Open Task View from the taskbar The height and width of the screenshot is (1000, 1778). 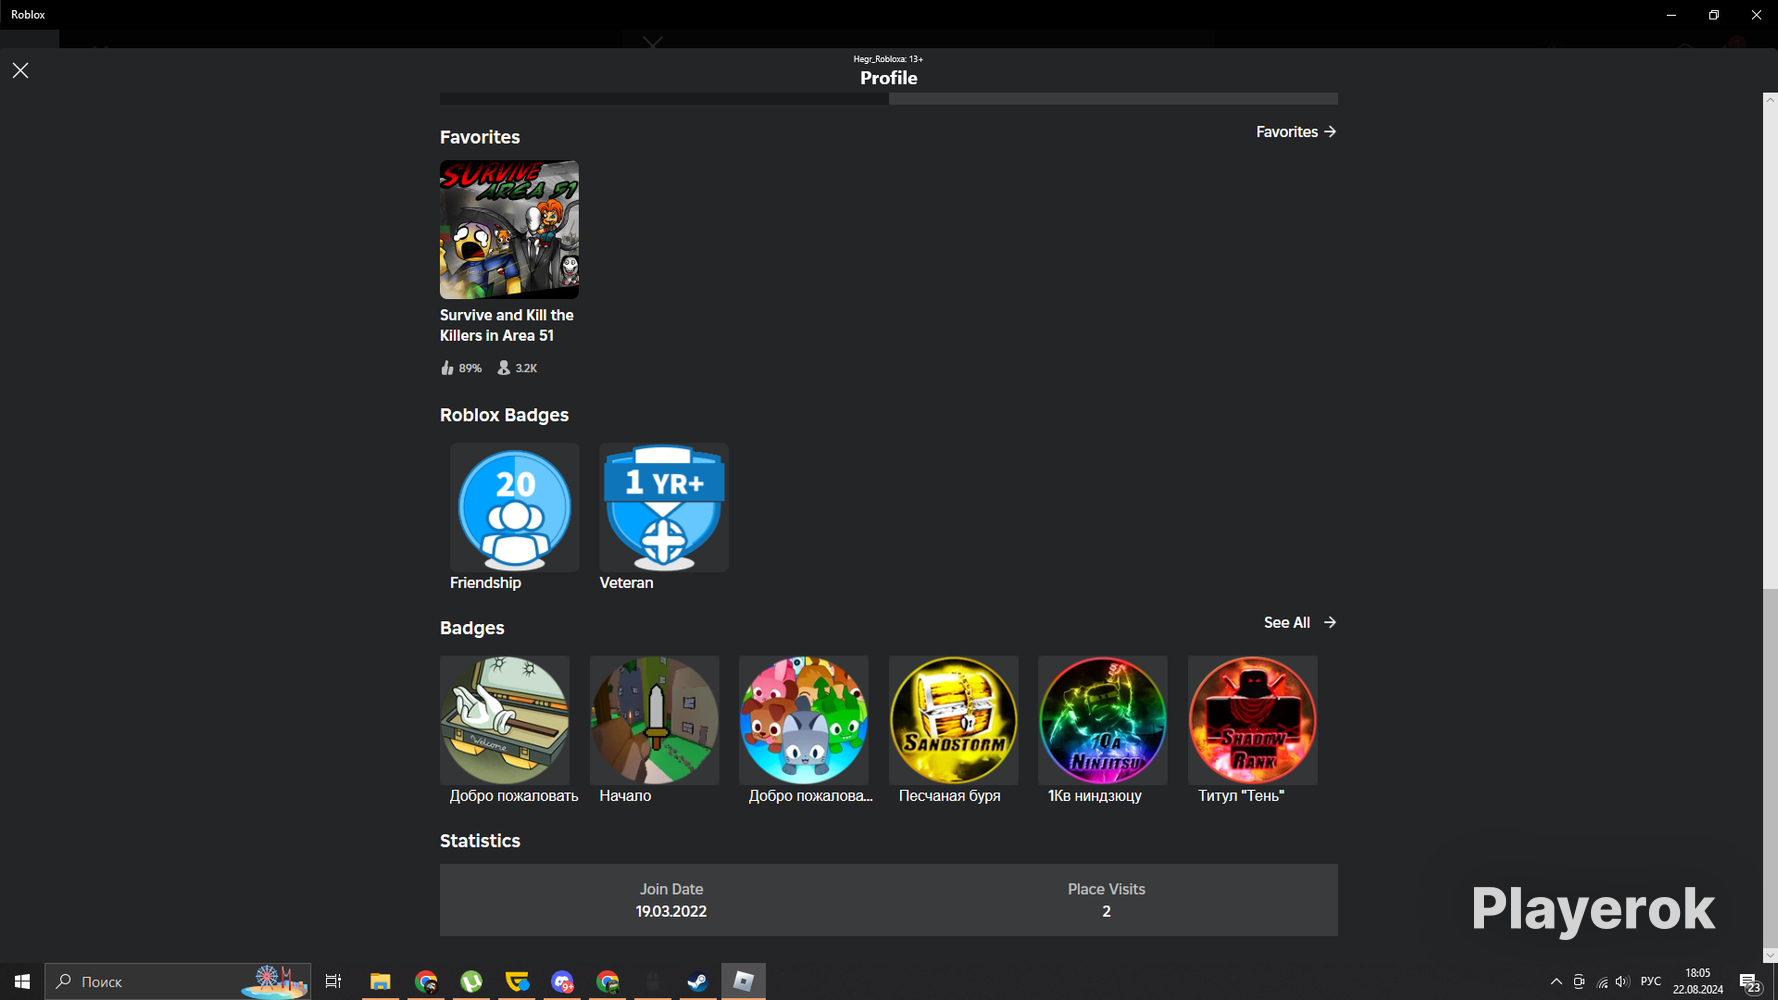coord(334,982)
